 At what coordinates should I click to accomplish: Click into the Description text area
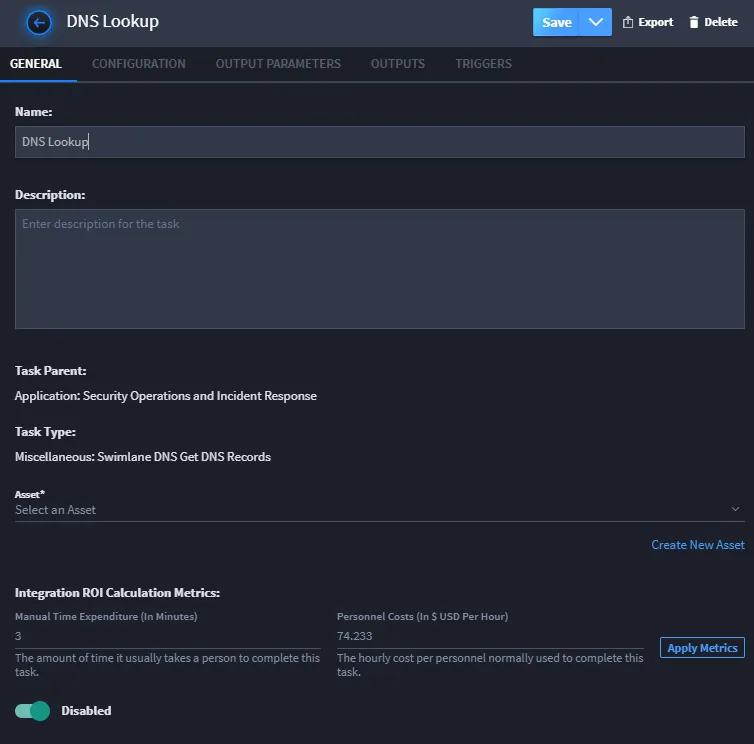coord(379,269)
